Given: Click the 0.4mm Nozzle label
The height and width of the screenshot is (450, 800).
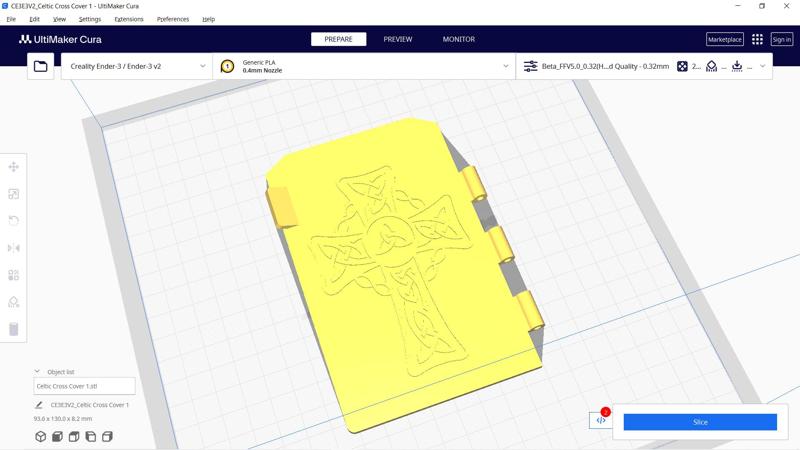Looking at the screenshot, I should click(x=262, y=70).
